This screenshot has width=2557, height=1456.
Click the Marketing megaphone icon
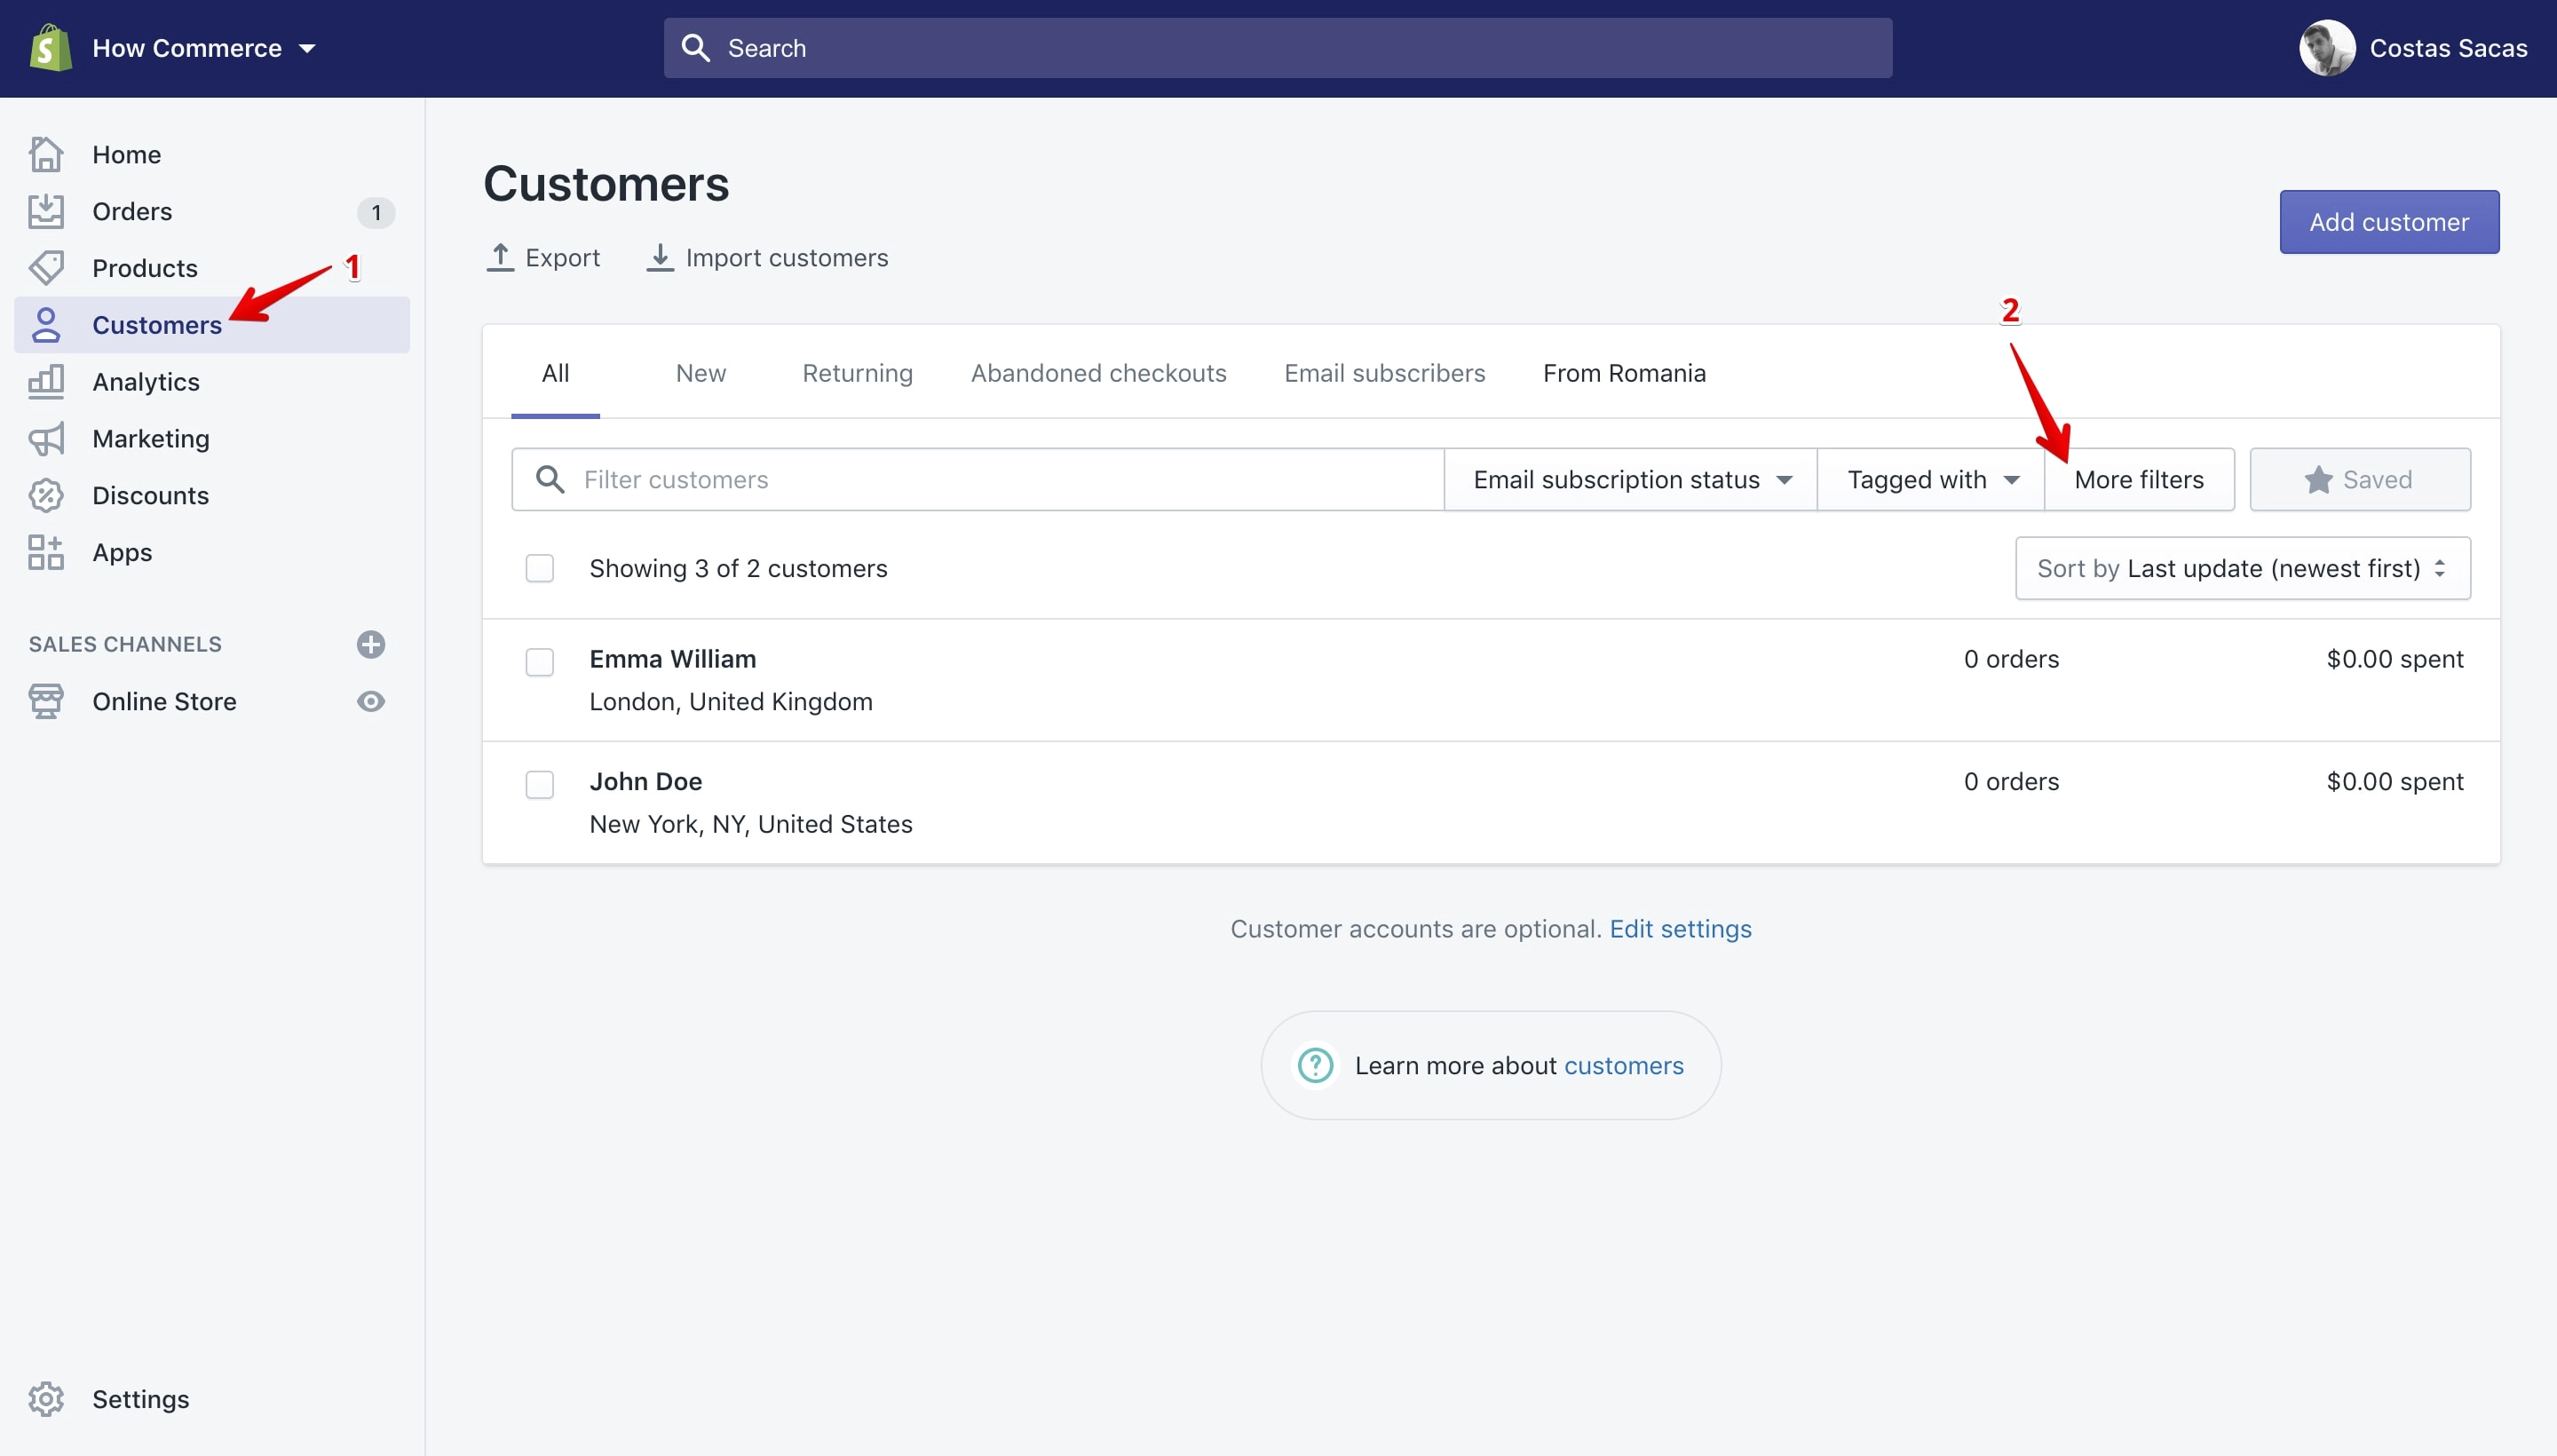[46, 439]
